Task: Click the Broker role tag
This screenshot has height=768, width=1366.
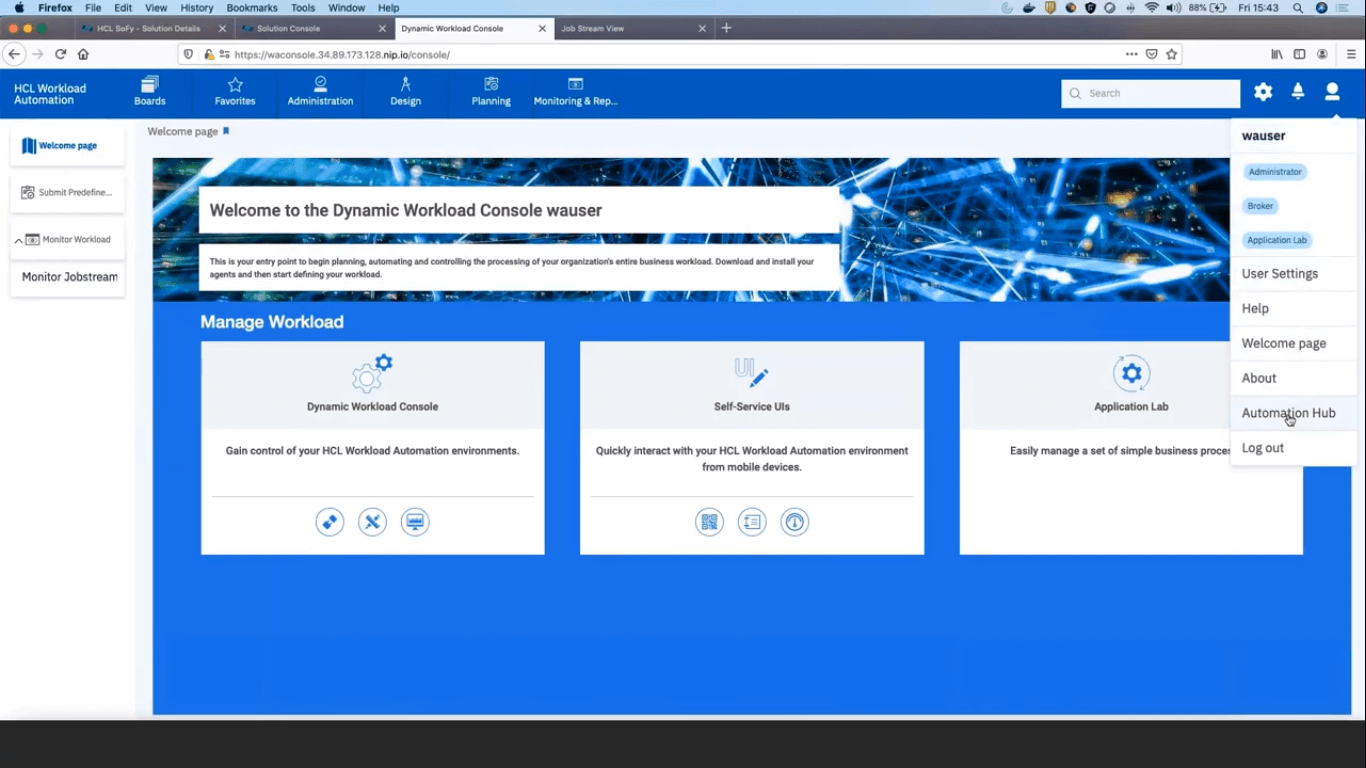Action: (x=1259, y=206)
